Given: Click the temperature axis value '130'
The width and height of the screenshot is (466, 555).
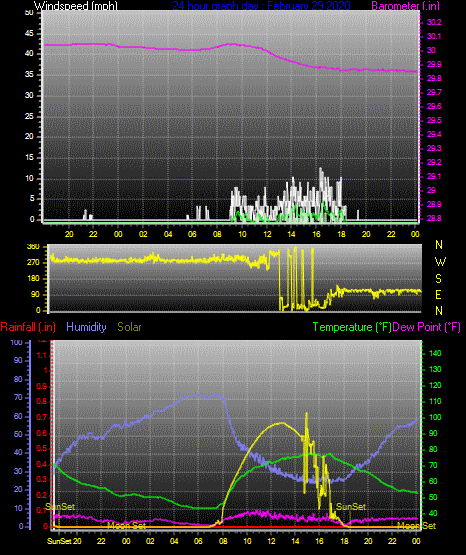Looking at the screenshot, I should point(435,370).
